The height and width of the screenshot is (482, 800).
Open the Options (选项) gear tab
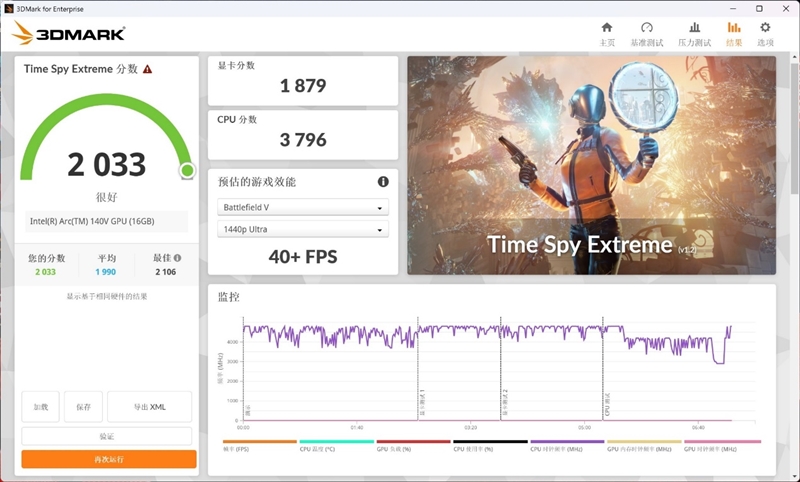(765, 33)
